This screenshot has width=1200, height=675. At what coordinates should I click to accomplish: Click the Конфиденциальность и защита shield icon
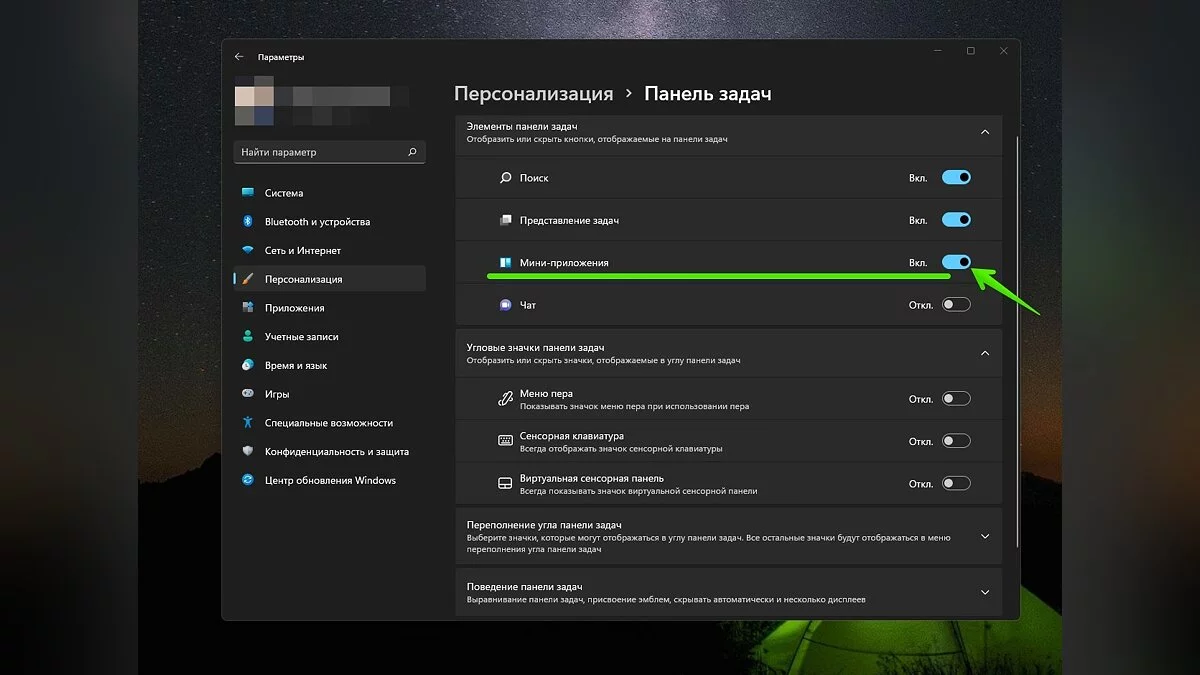coord(247,451)
